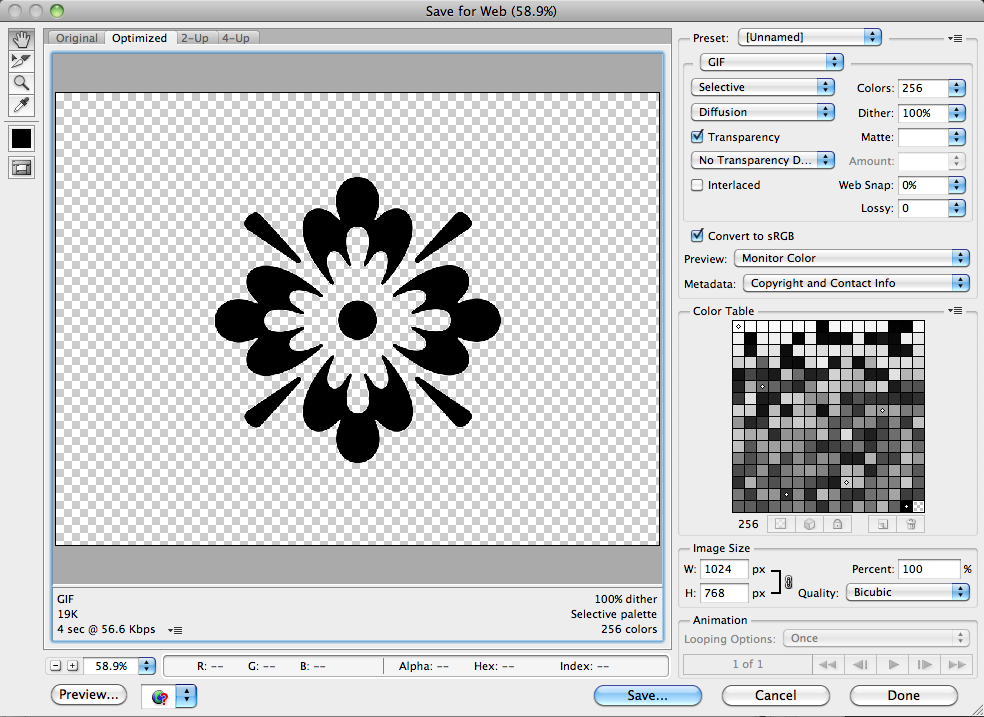Lock selected colors with the padlock icon

click(836, 523)
